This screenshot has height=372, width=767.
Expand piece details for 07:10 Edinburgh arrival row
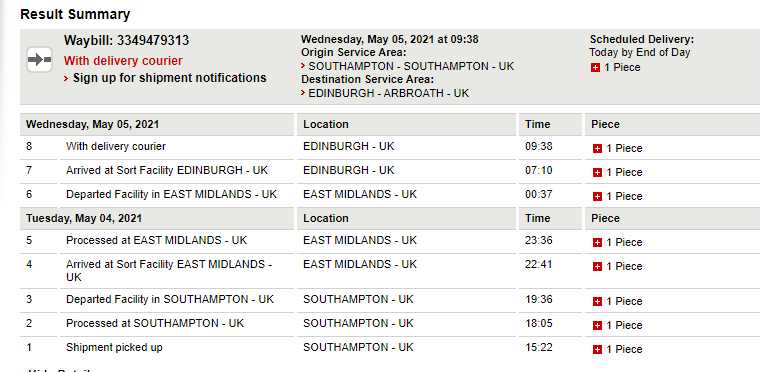597,172
